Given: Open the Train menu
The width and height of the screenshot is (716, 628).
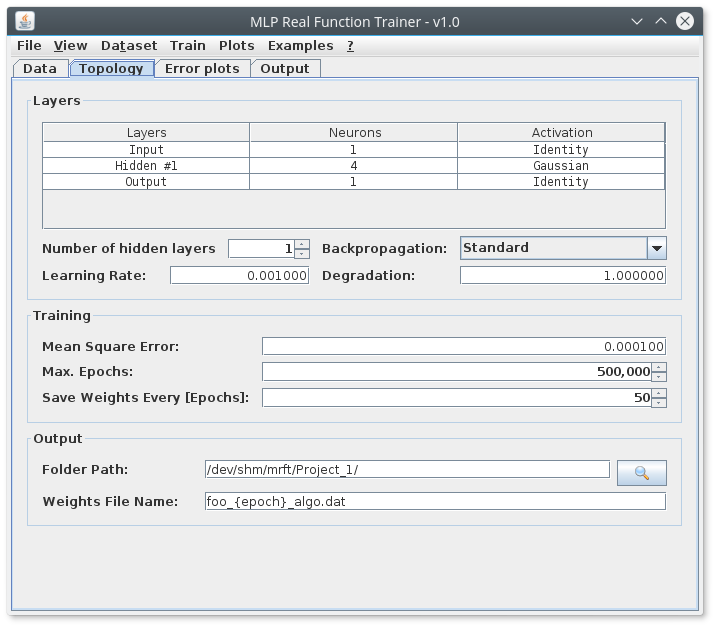Looking at the screenshot, I should (188, 46).
